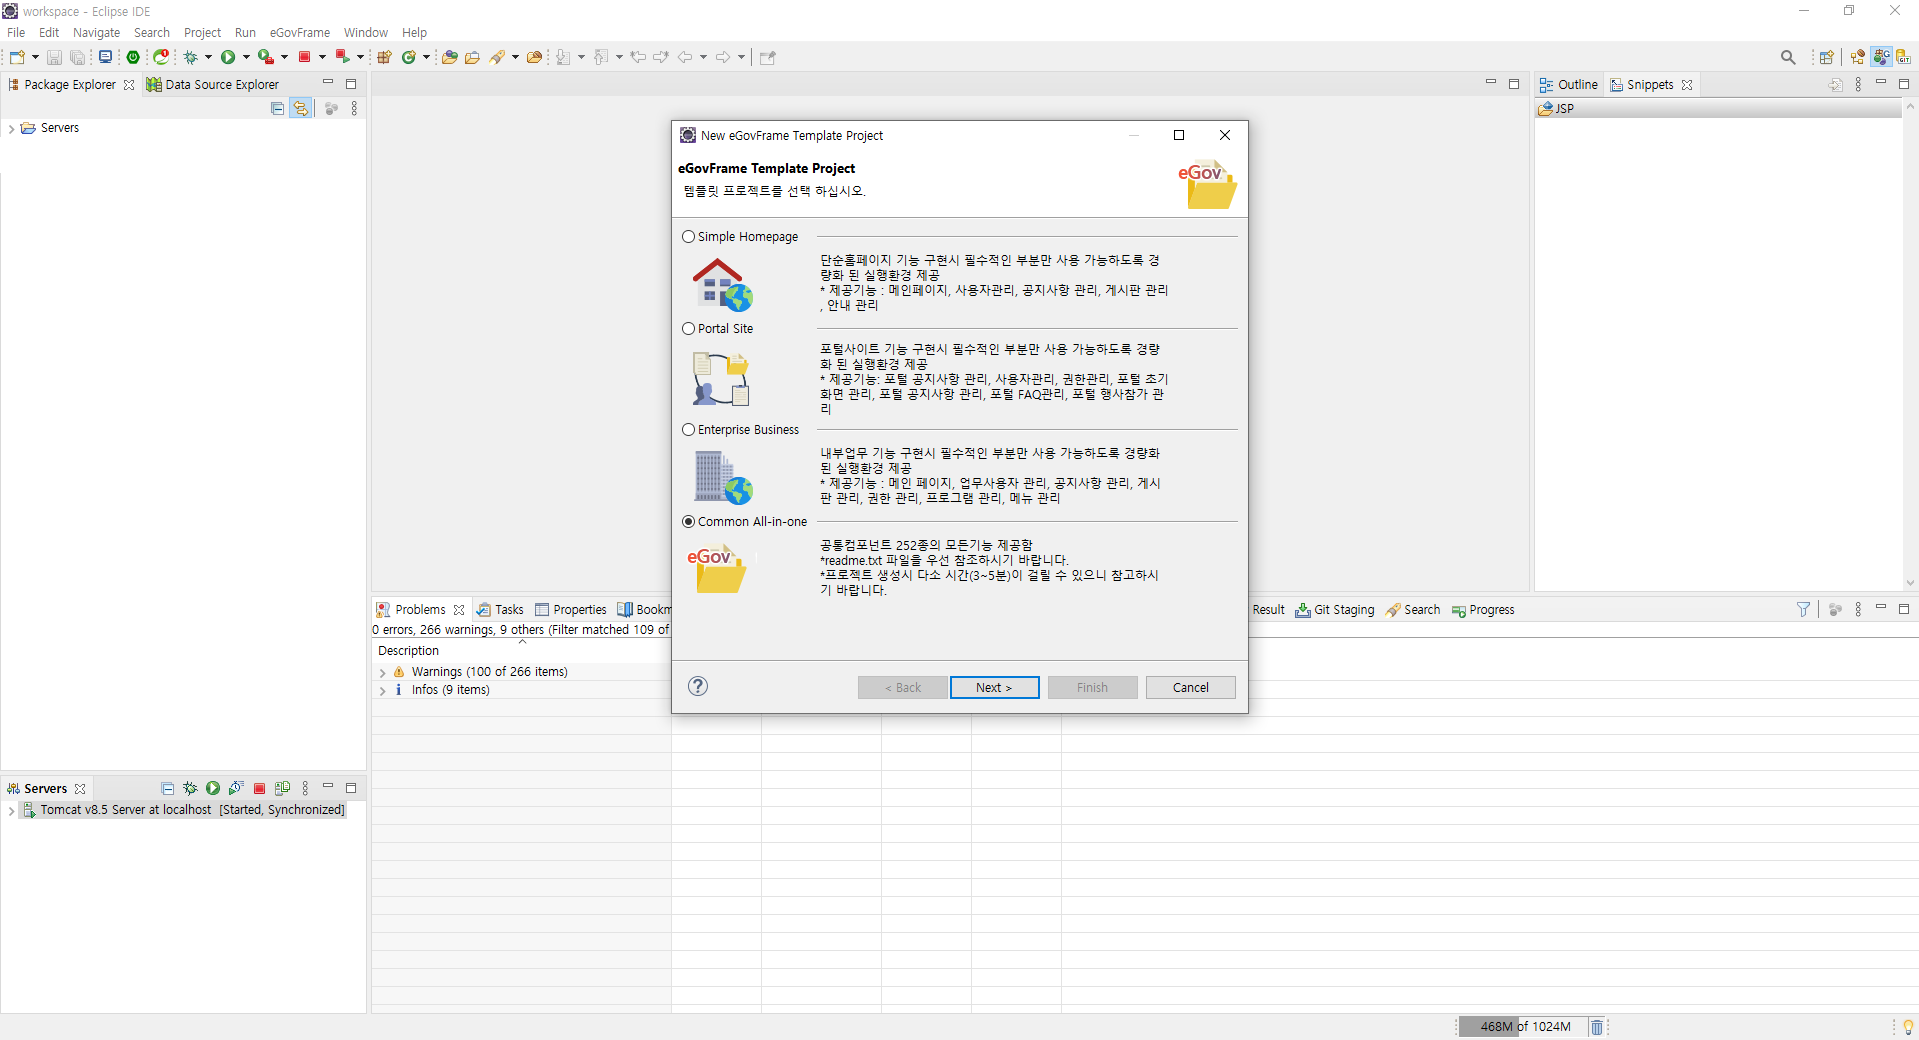Select the Simple Homepage radio button
The width and height of the screenshot is (1919, 1040).
(688, 237)
